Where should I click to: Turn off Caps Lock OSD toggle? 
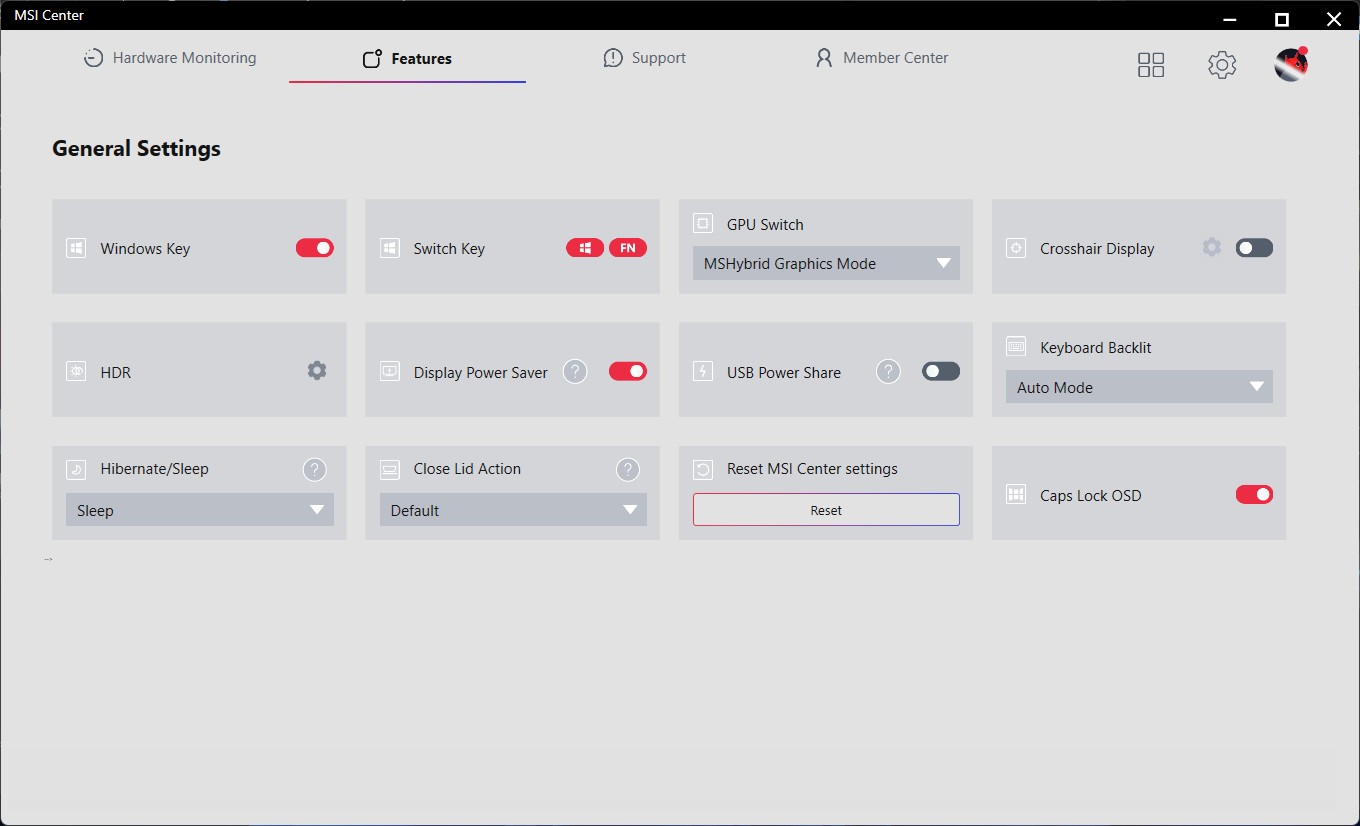point(1254,494)
